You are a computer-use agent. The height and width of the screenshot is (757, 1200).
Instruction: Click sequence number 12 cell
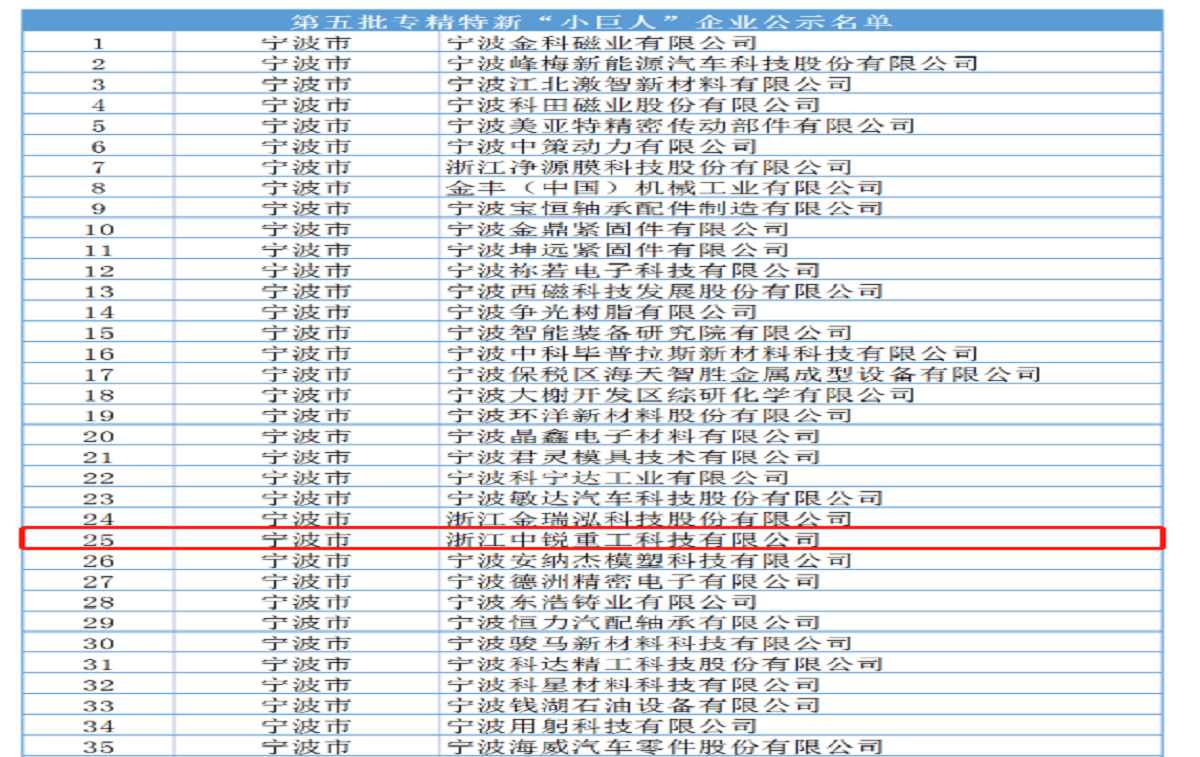(x=98, y=270)
